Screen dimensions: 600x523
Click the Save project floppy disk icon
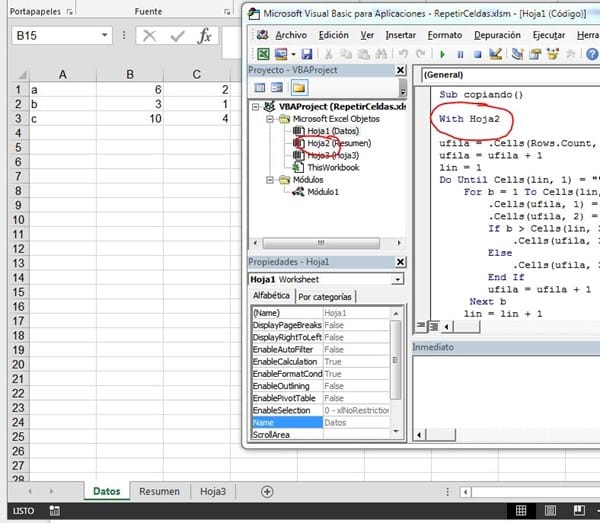click(x=306, y=54)
